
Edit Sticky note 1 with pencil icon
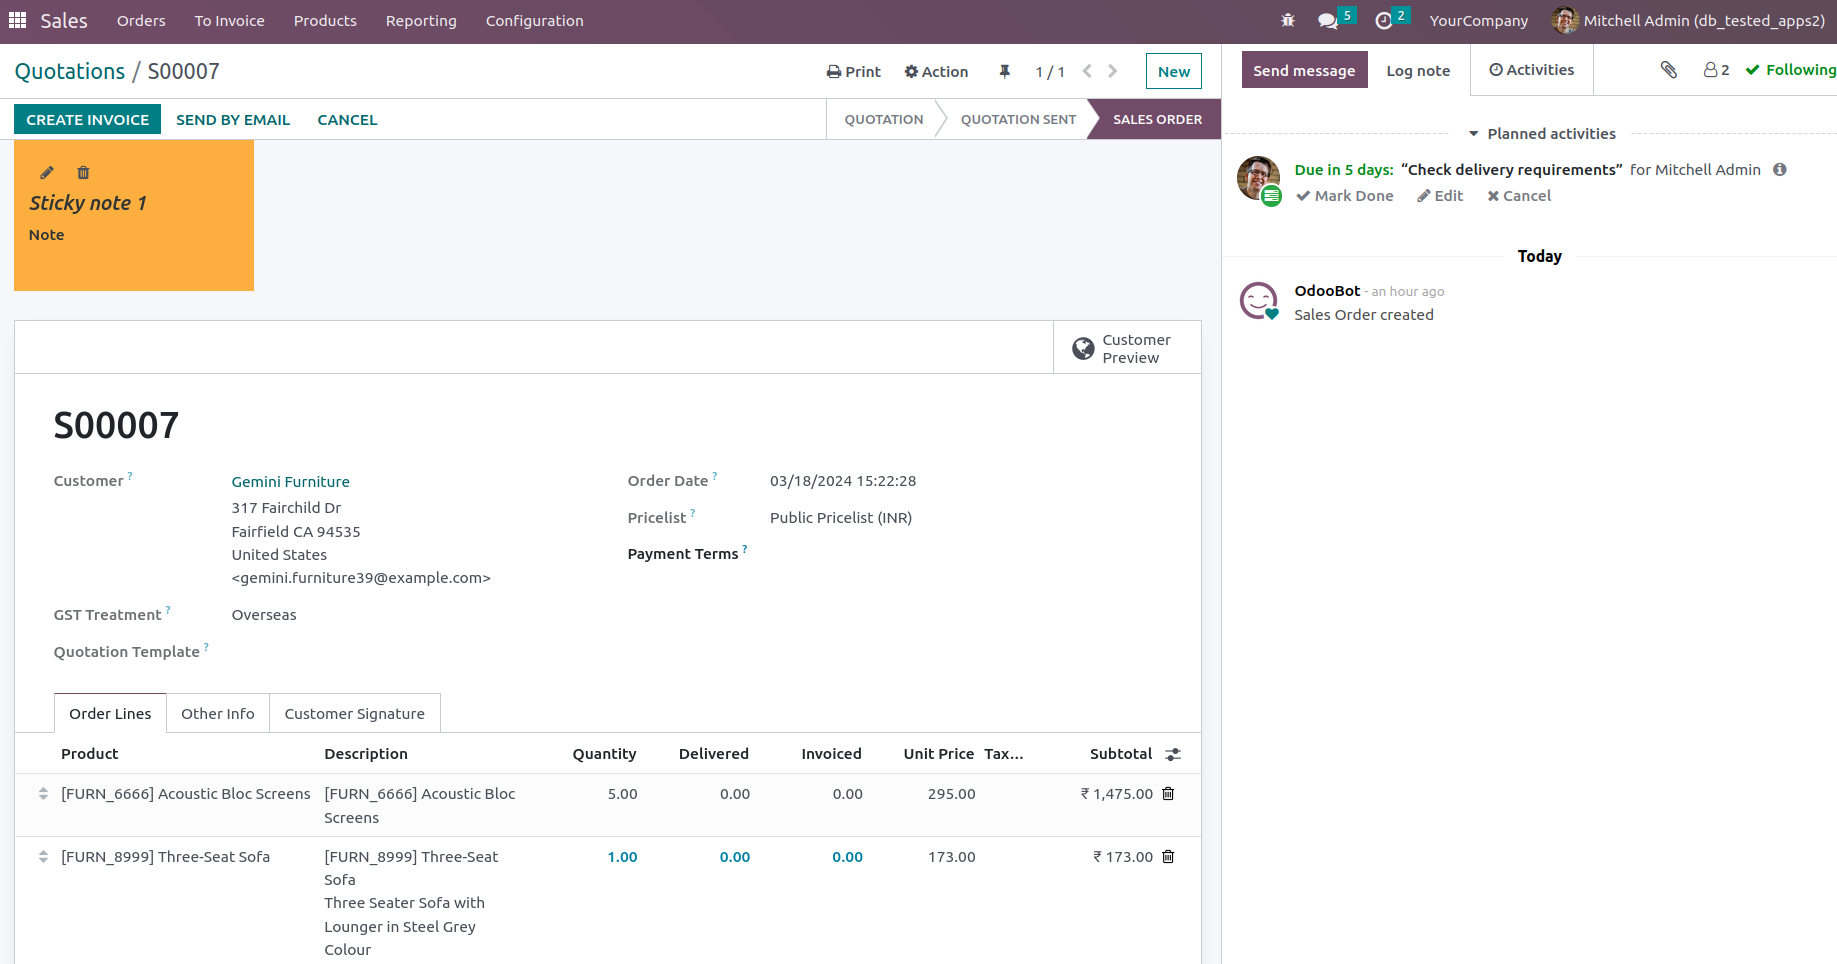click(47, 173)
